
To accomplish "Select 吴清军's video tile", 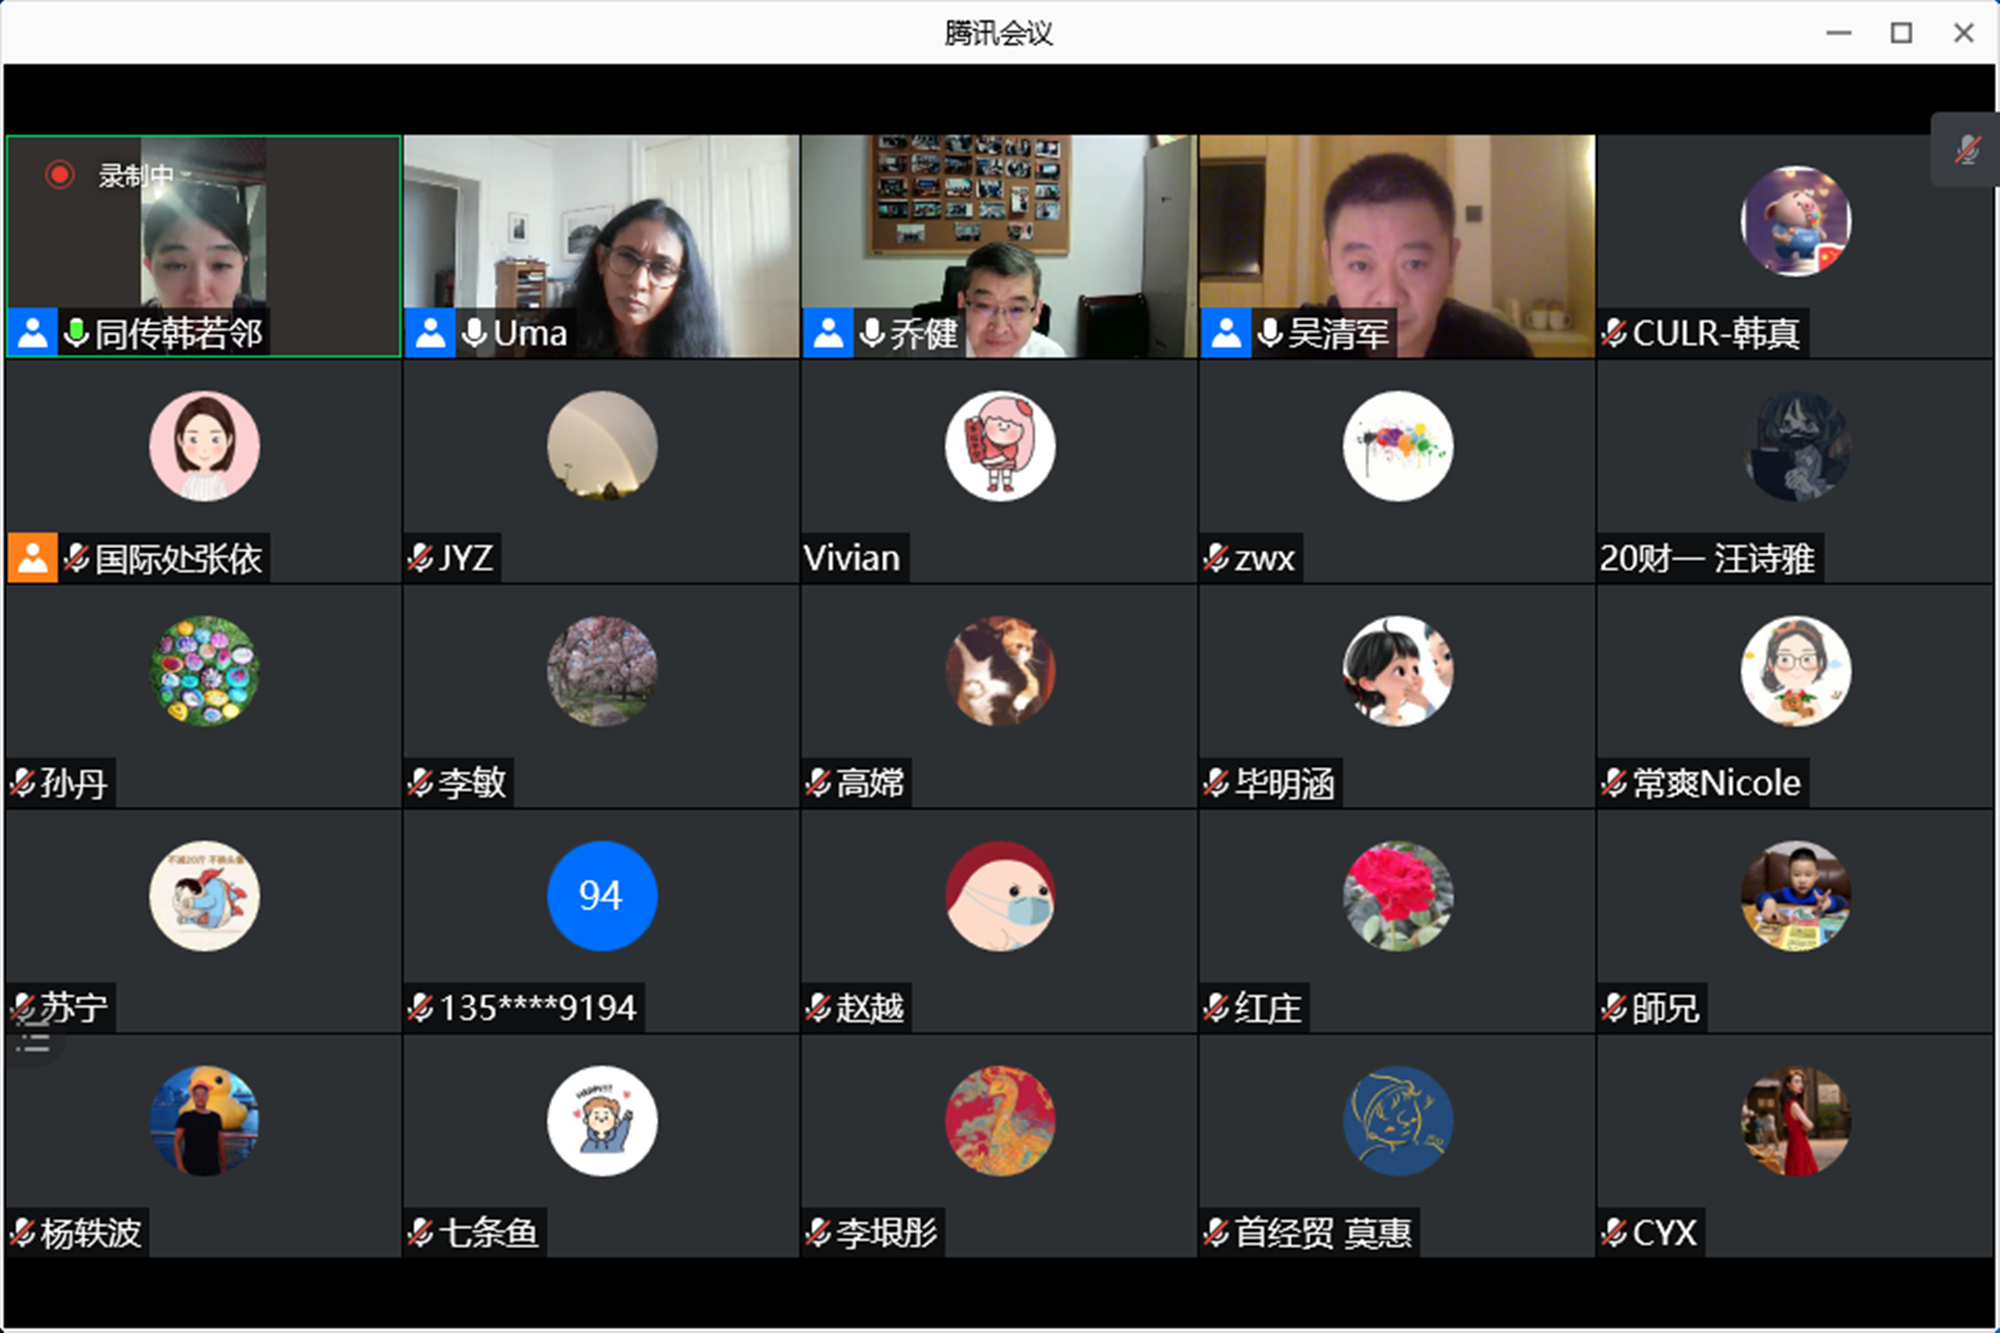I will (x=1396, y=240).
